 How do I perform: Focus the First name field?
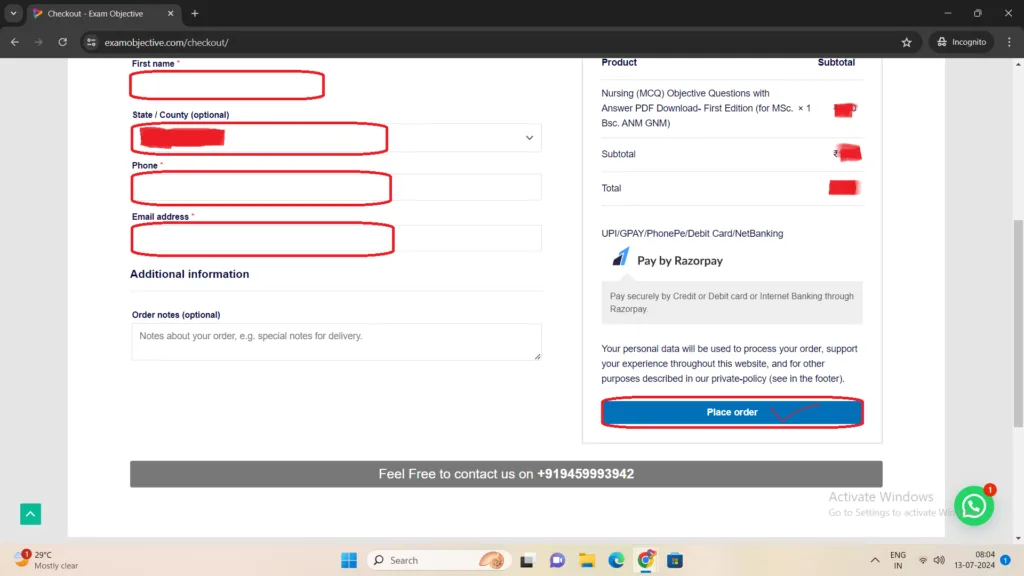click(x=227, y=86)
